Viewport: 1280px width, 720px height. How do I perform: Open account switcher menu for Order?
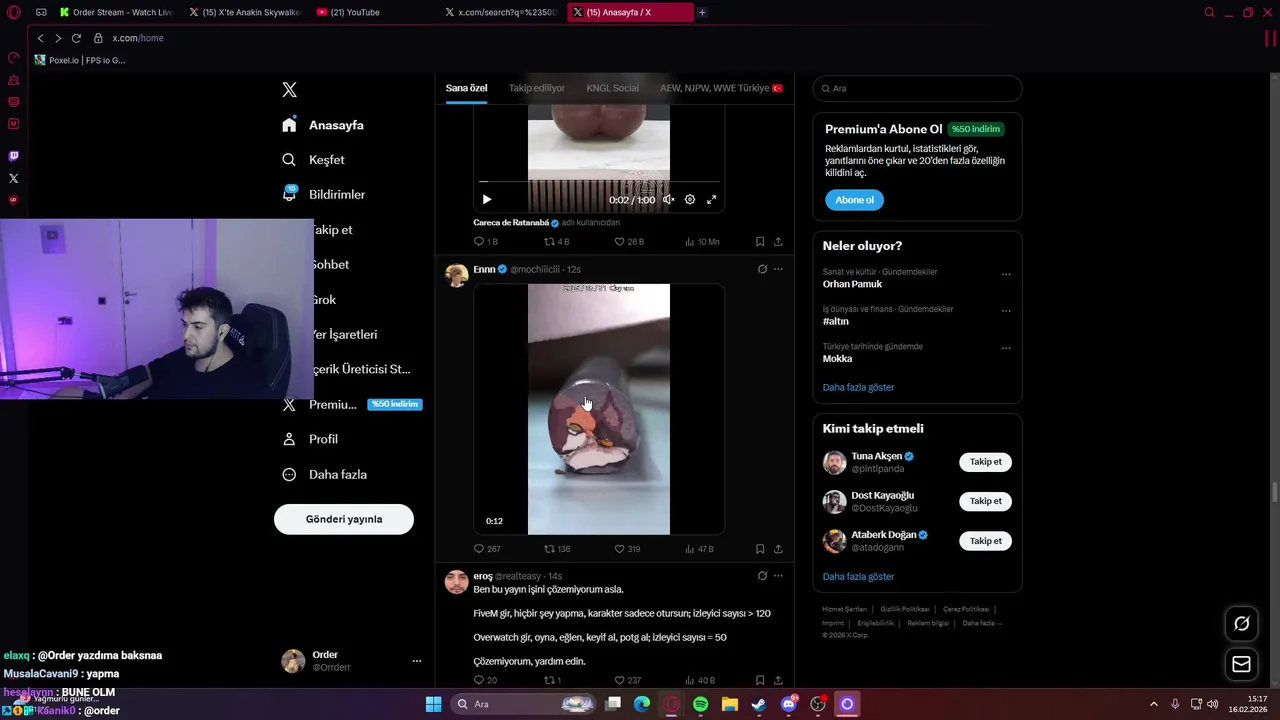417,661
